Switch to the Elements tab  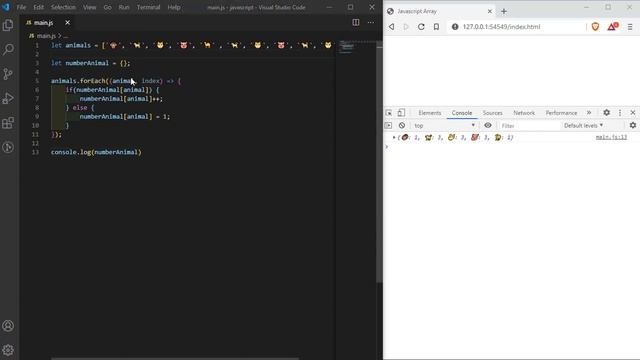point(429,113)
